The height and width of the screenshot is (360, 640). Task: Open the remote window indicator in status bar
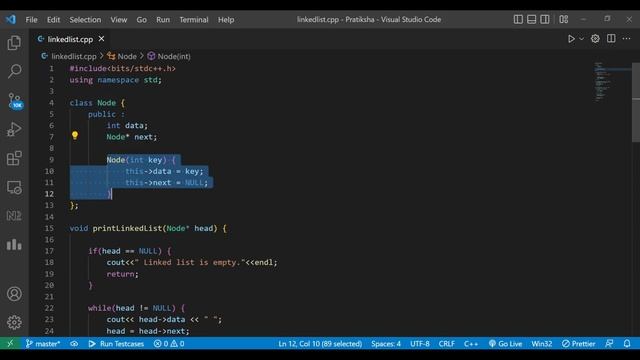coord(10,344)
